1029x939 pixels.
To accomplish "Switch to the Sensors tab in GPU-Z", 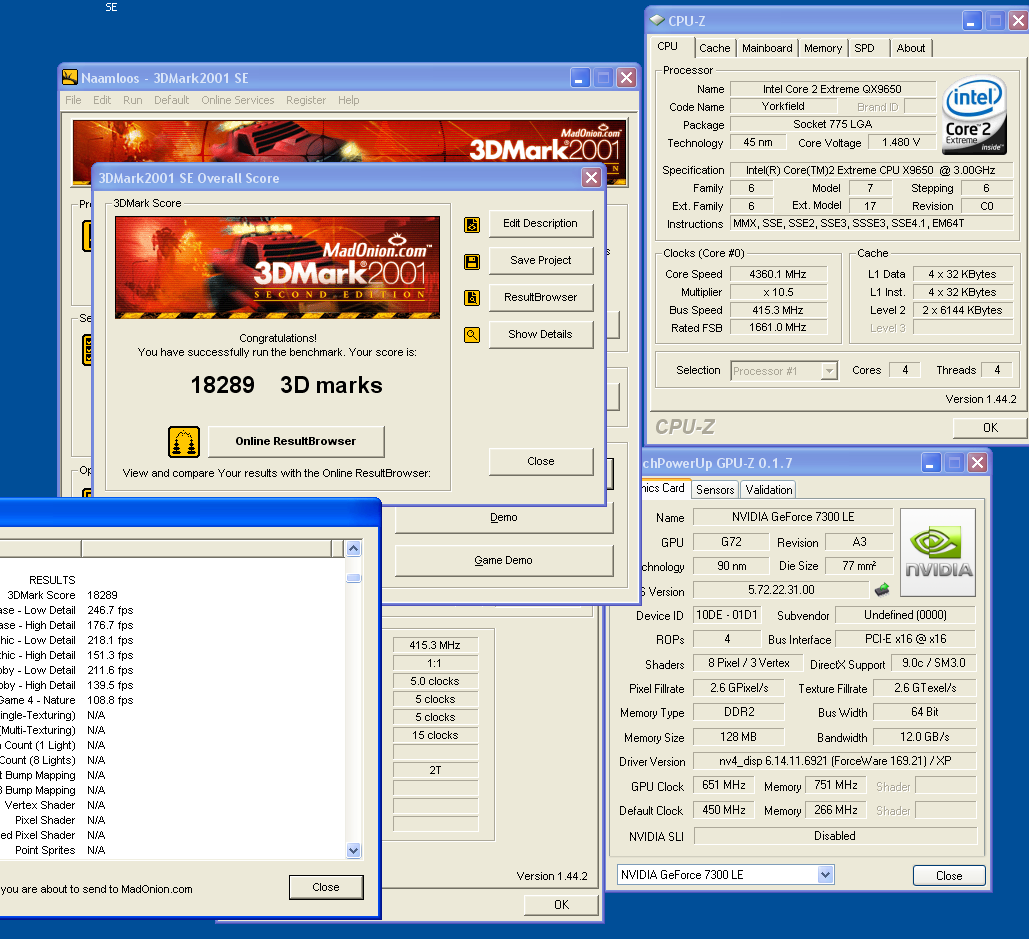I will pos(715,490).
